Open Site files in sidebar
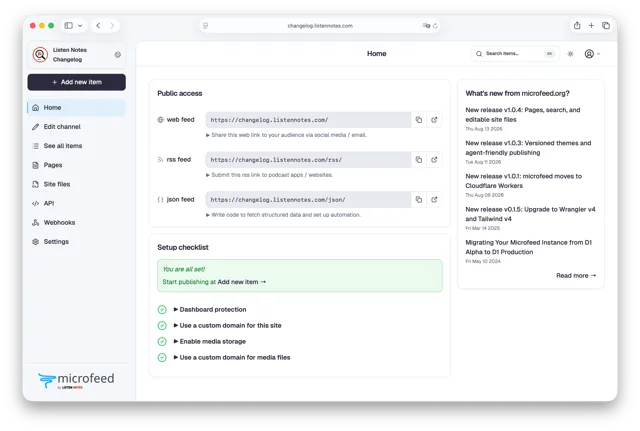 point(77,184)
